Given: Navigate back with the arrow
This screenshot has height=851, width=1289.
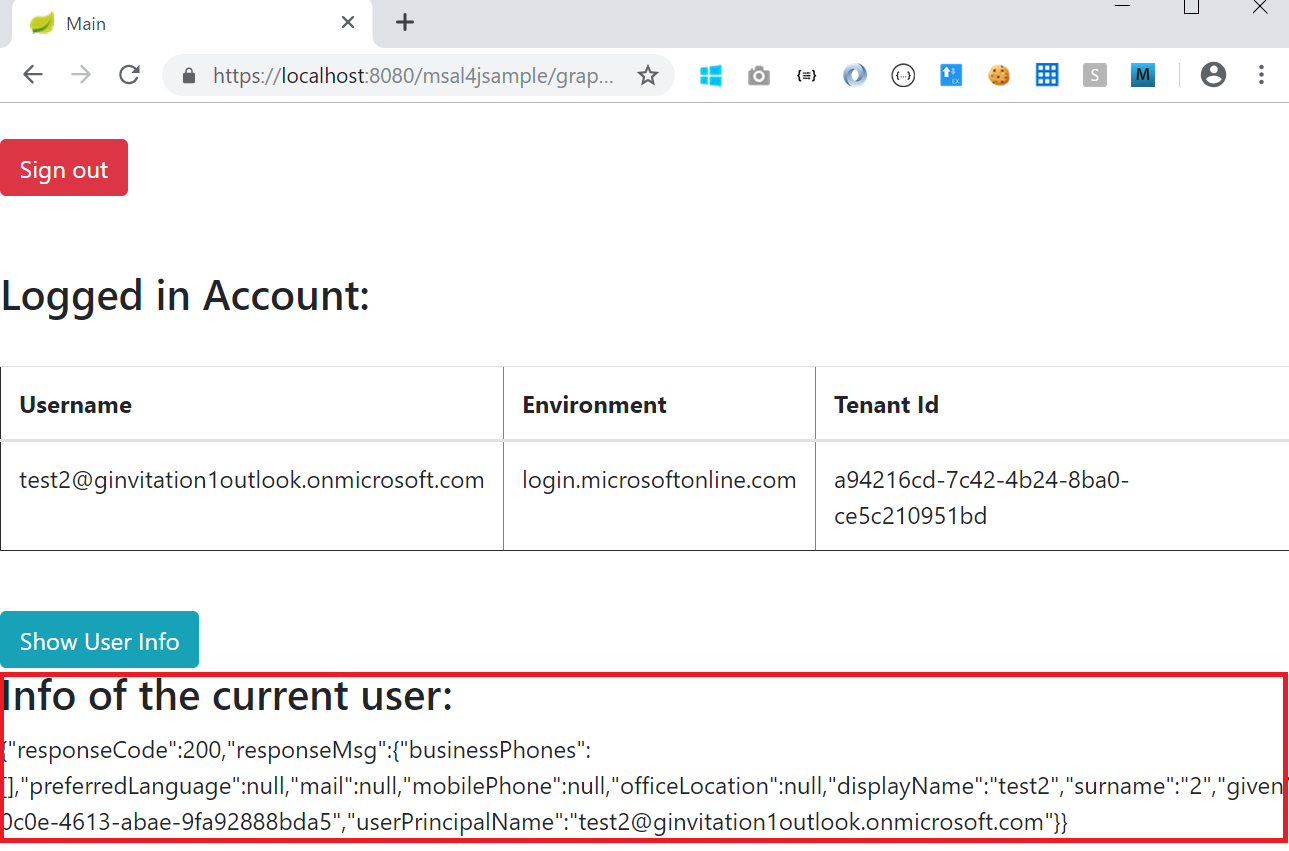Looking at the screenshot, I should pyautogui.click(x=33, y=75).
